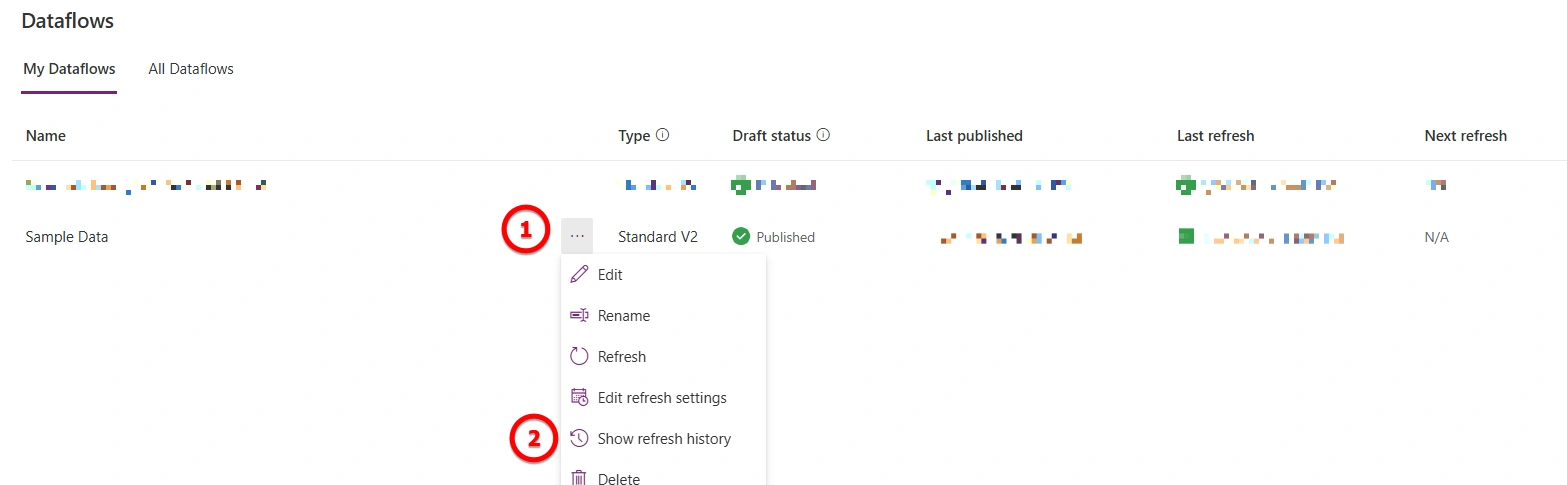Choose Edit refresh settings menu entry

point(663,397)
